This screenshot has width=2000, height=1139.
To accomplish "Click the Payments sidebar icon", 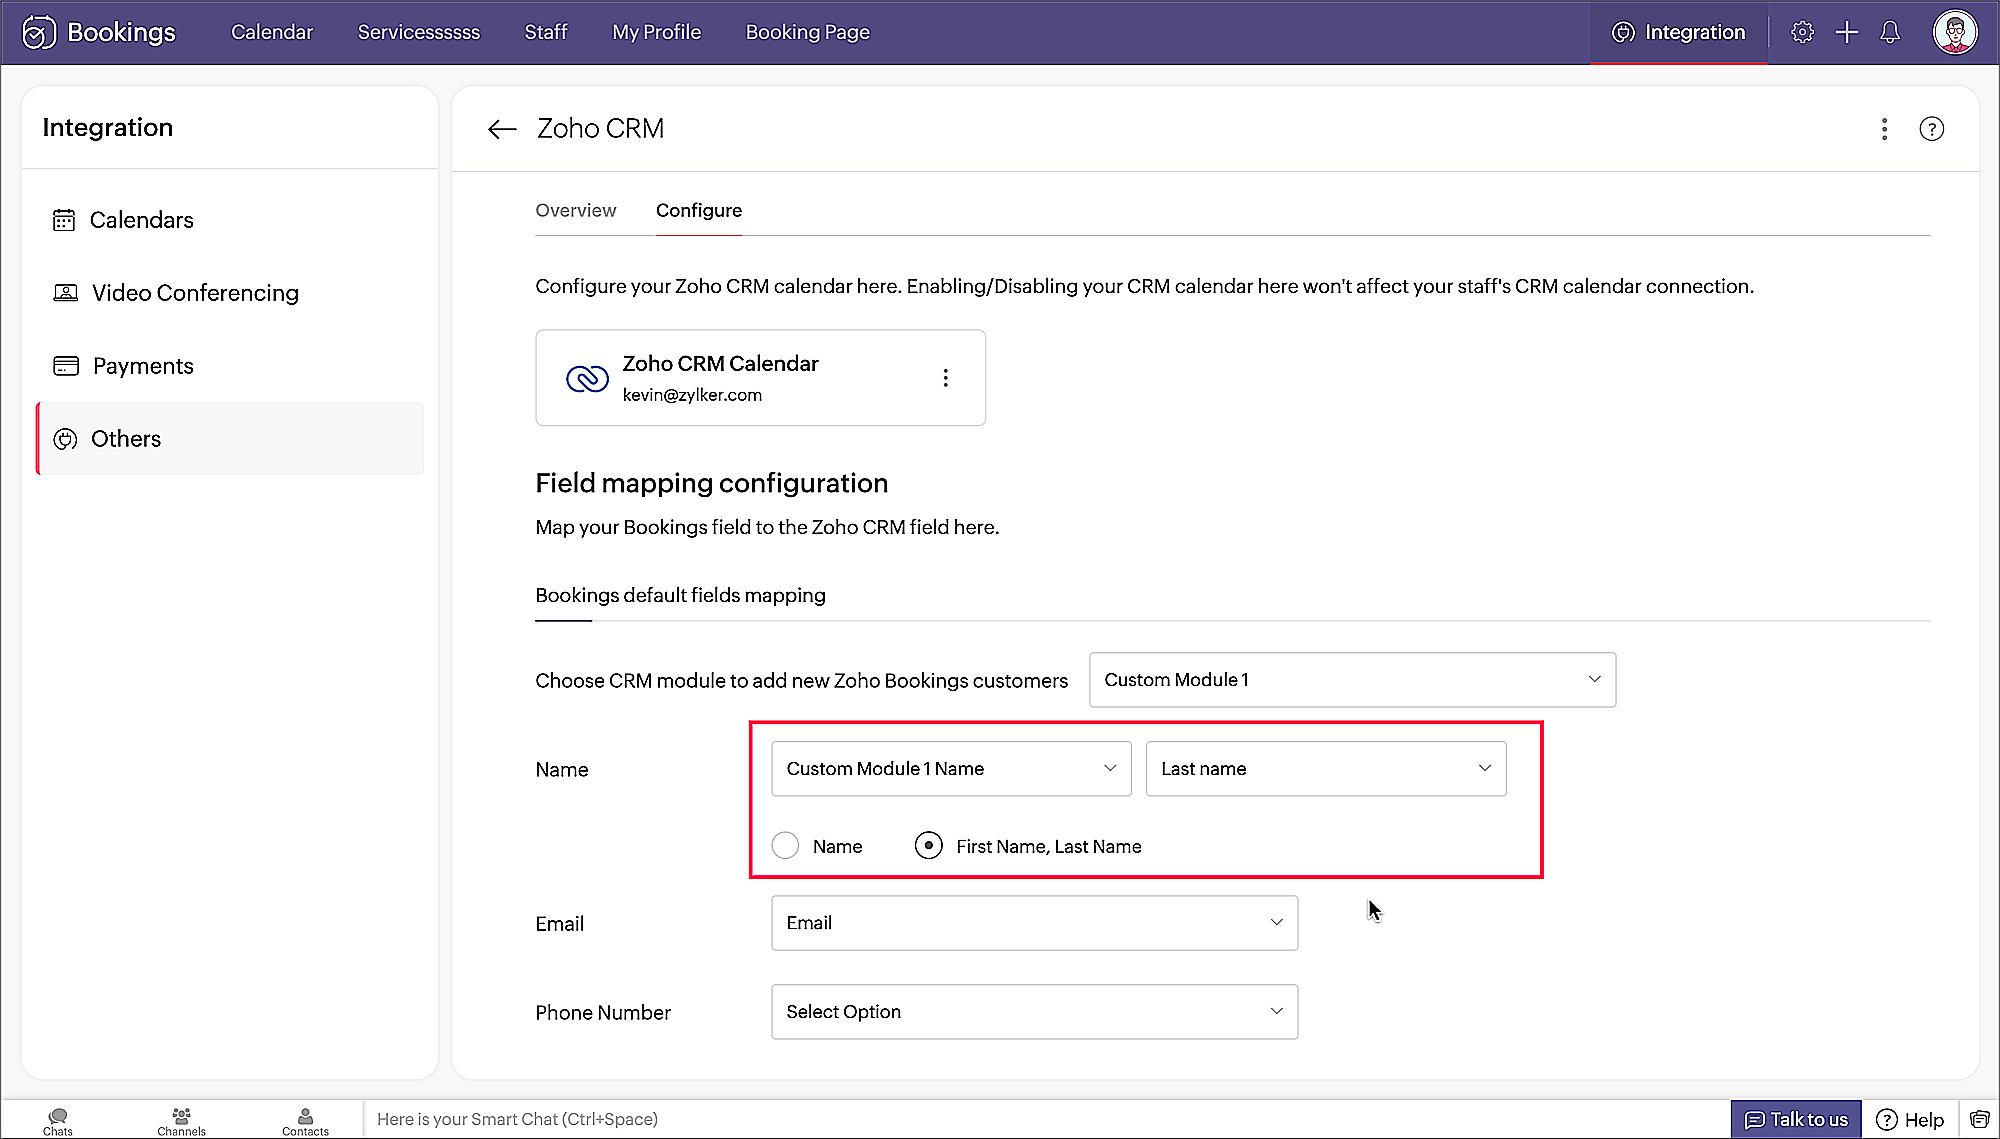I will click(x=66, y=366).
